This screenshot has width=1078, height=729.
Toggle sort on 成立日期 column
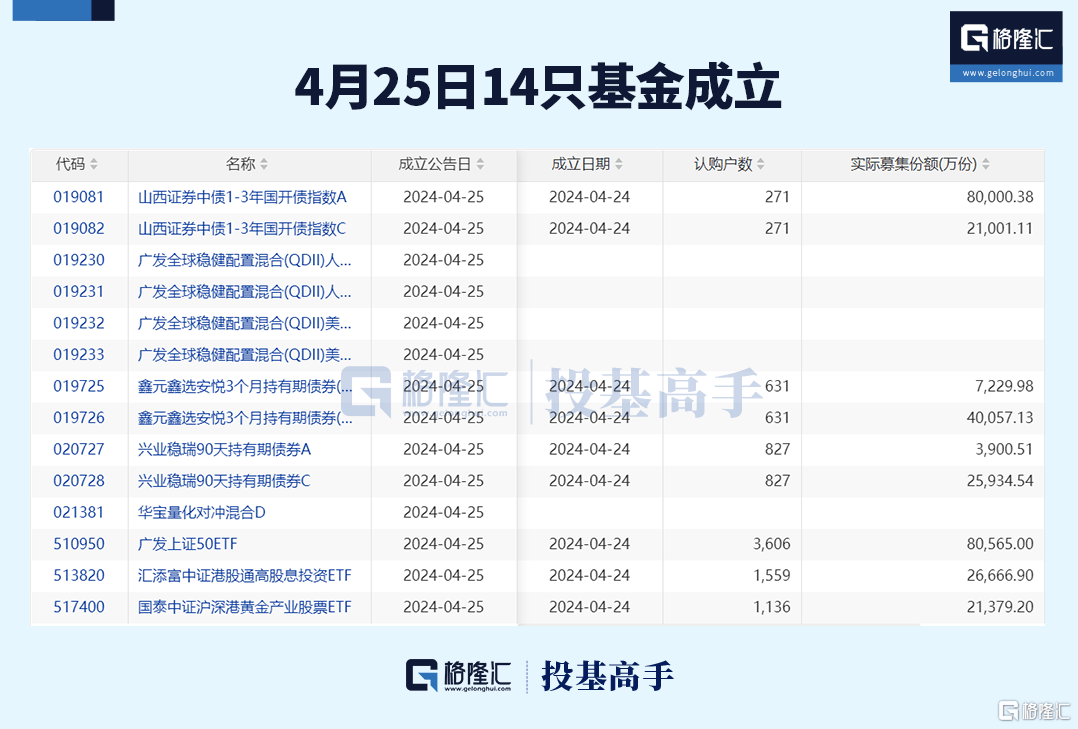click(x=619, y=165)
